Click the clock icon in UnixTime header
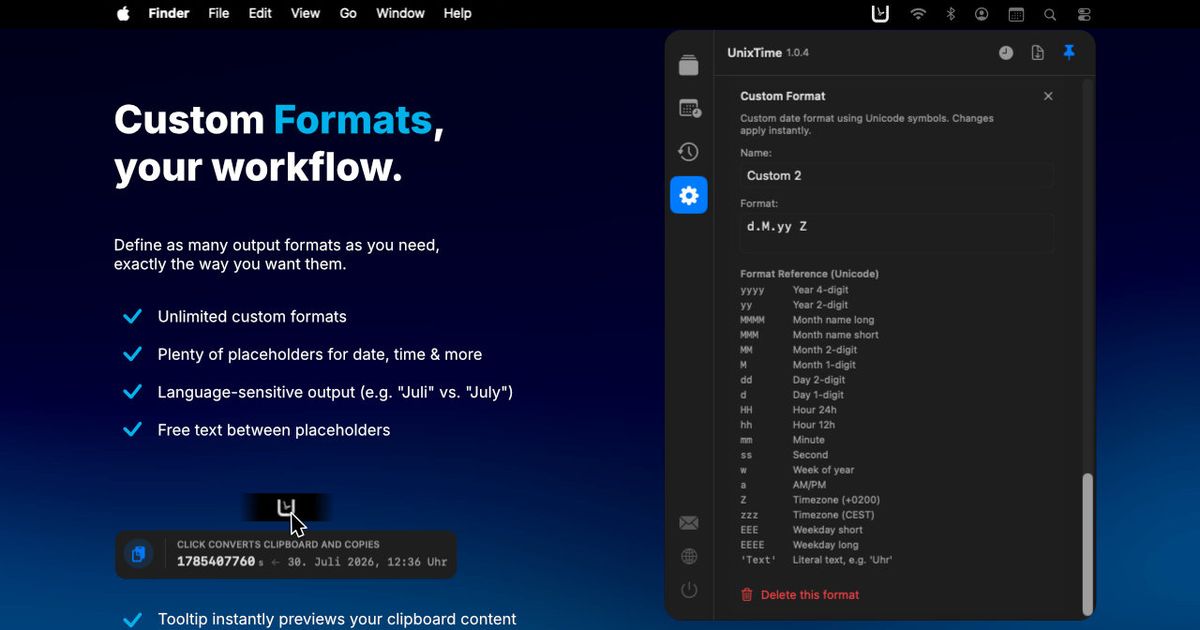1200x630 pixels. point(1006,53)
